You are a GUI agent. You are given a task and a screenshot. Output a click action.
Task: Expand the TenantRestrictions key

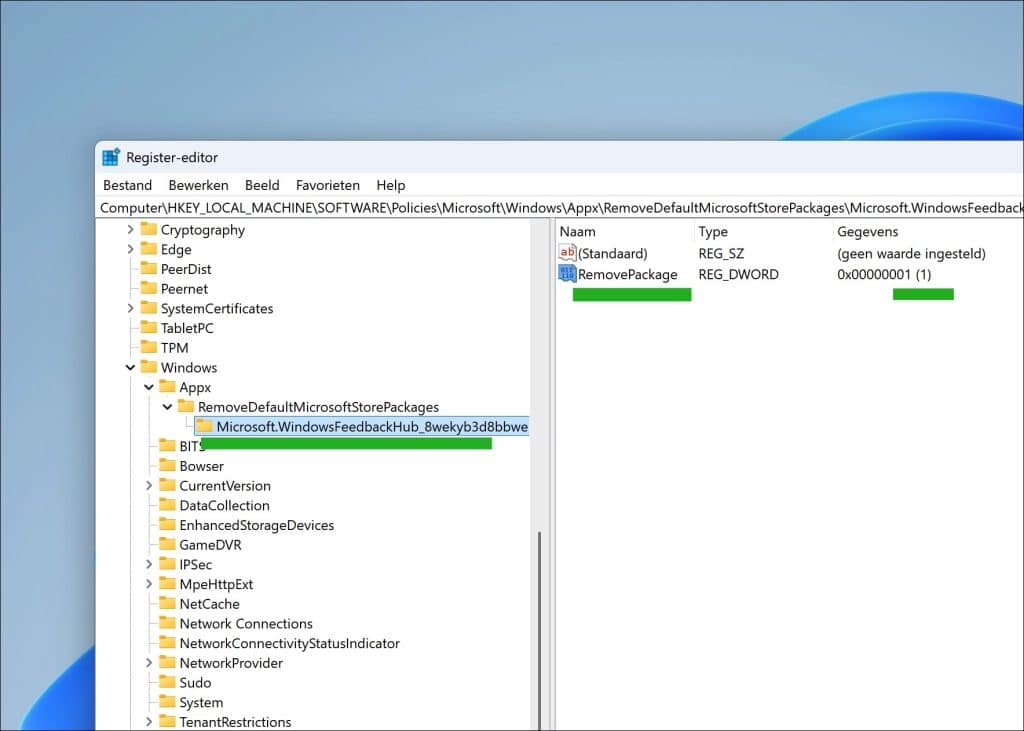click(149, 721)
